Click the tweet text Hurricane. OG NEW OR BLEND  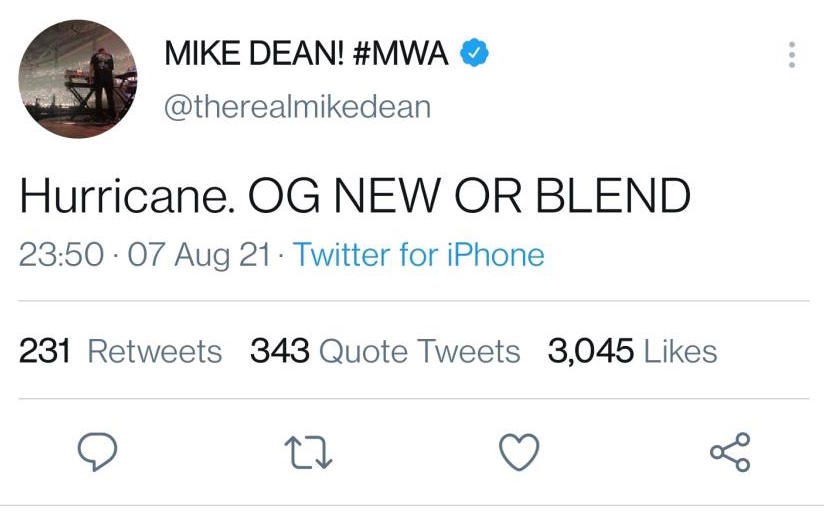point(355,197)
